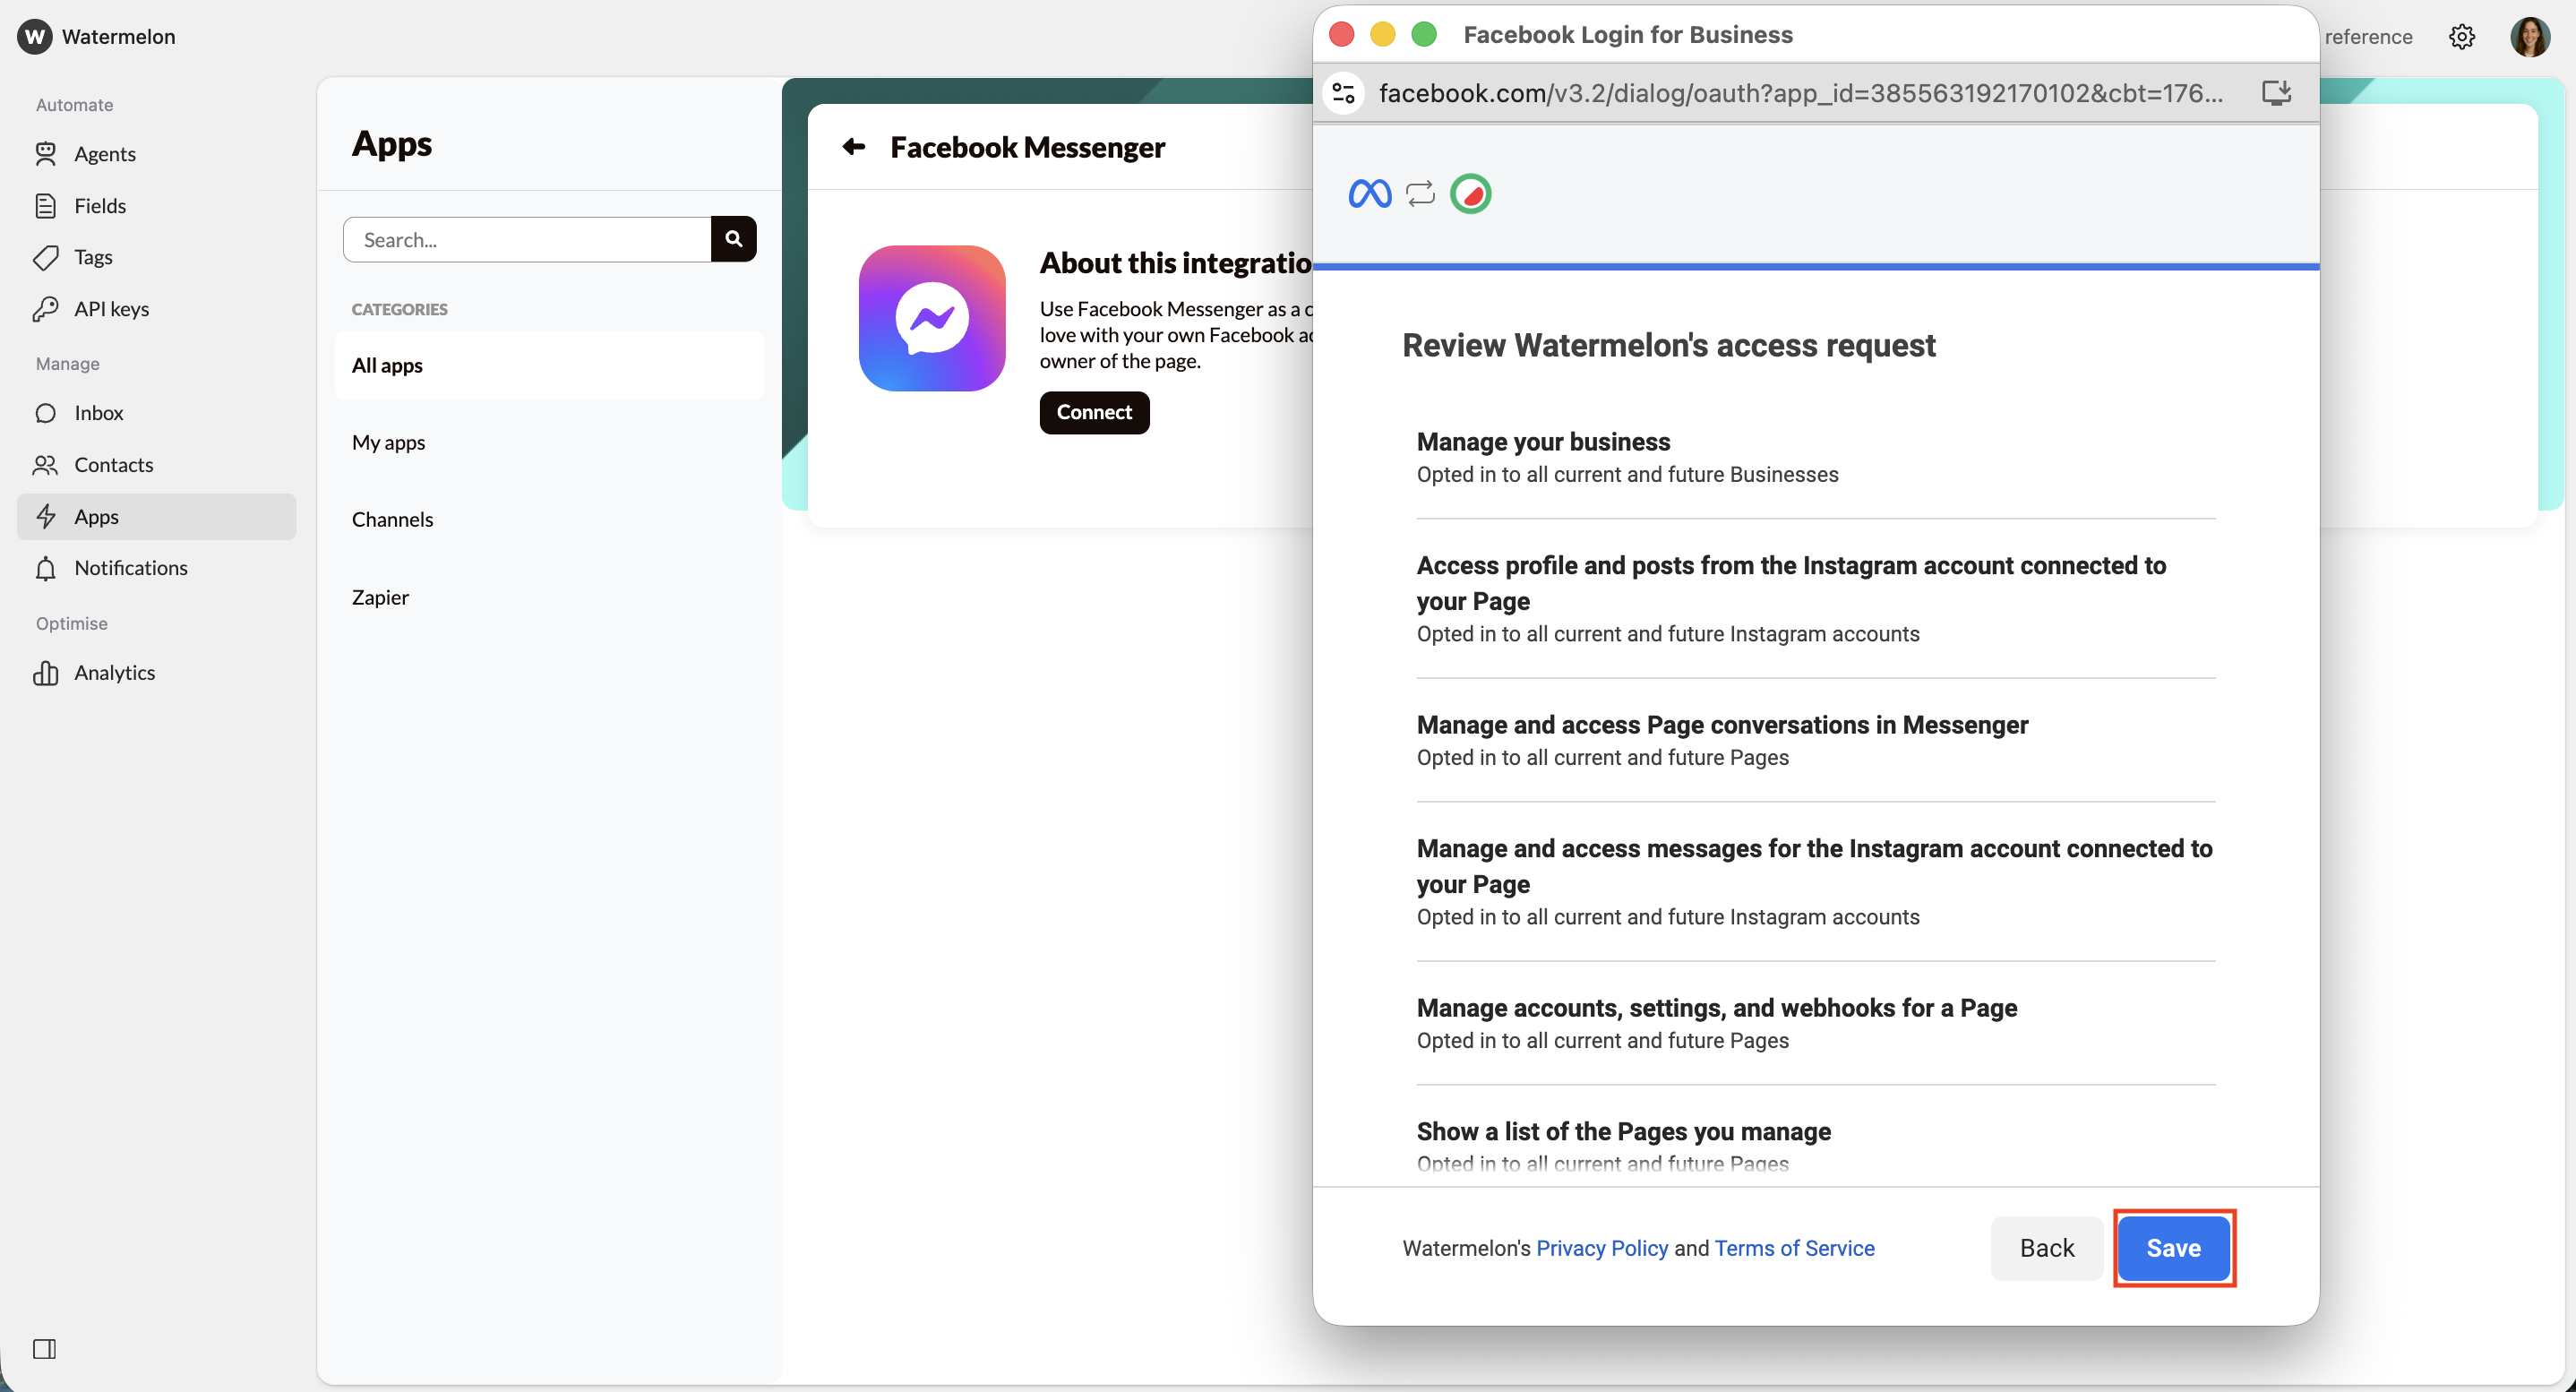The height and width of the screenshot is (1392, 2576).
Task: Open the Tags section
Action: tap(93, 257)
